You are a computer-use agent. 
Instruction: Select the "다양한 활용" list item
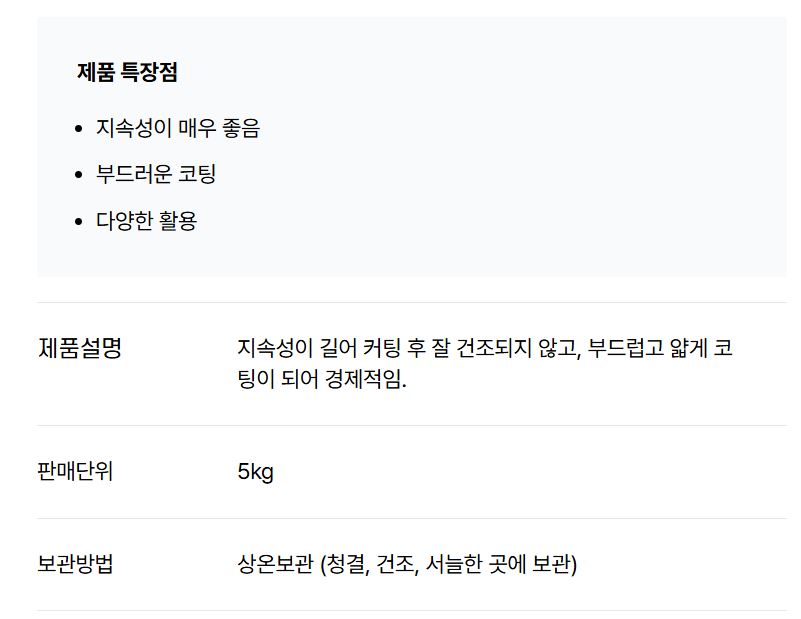pyautogui.click(x=146, y=221)
